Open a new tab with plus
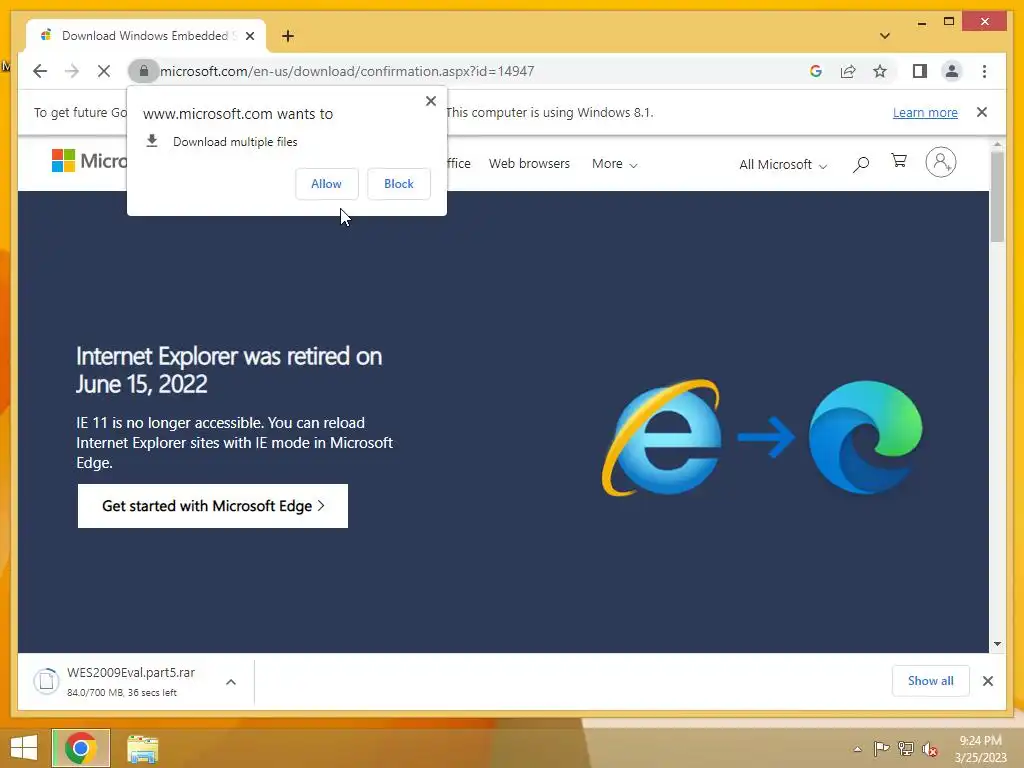 pyautogui.click(x=288, y=36)
